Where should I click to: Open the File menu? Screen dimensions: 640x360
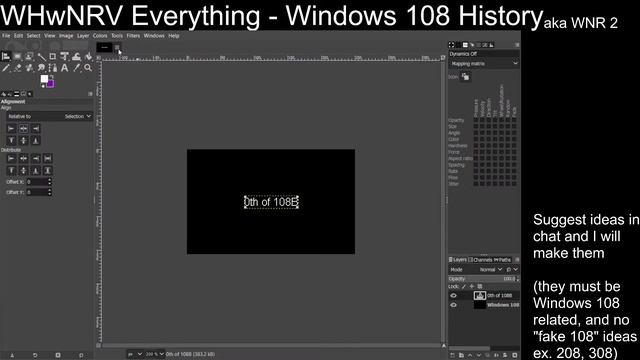tap(6, 36)
